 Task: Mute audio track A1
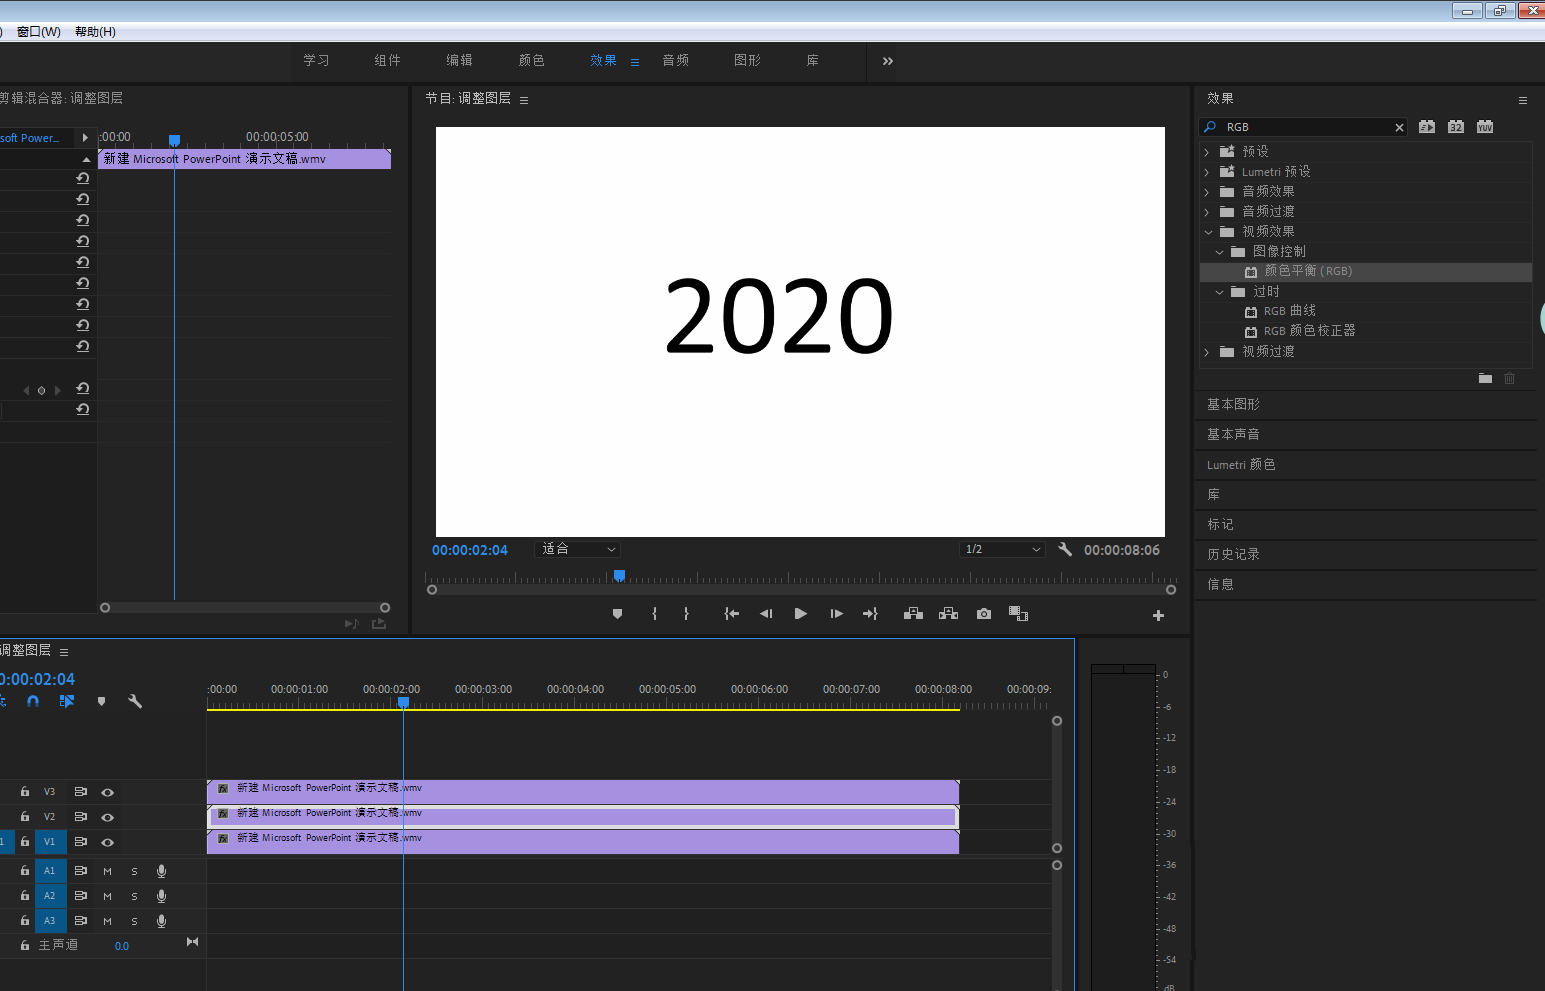click(107, 871)
